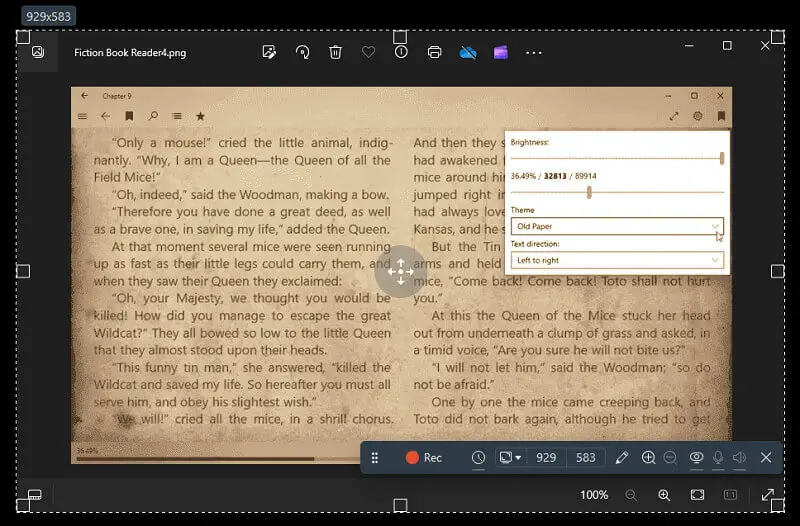Open the capture region selection dropdown
The image size is (800, 526).
(x=510, y=458)
